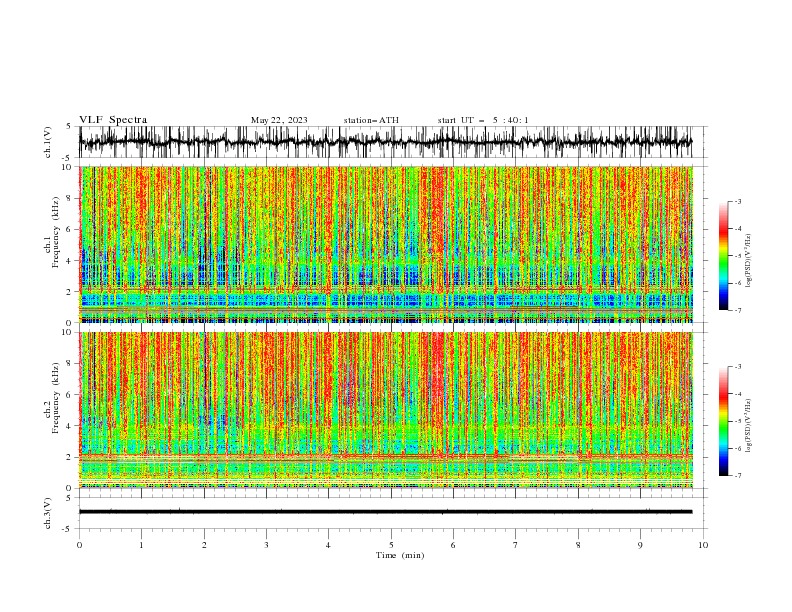
Task: Click the ch.2 spectrogram plot
Action: [x=386, y=410]
